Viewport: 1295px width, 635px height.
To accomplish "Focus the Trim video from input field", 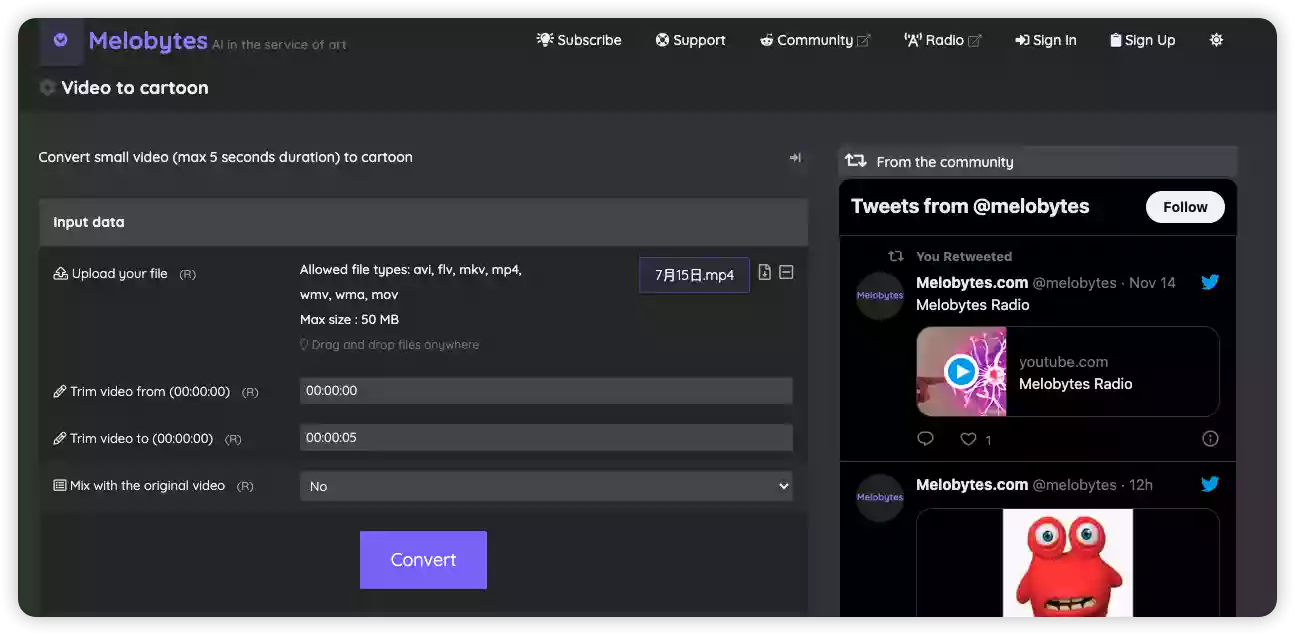I will coord(546,391).
